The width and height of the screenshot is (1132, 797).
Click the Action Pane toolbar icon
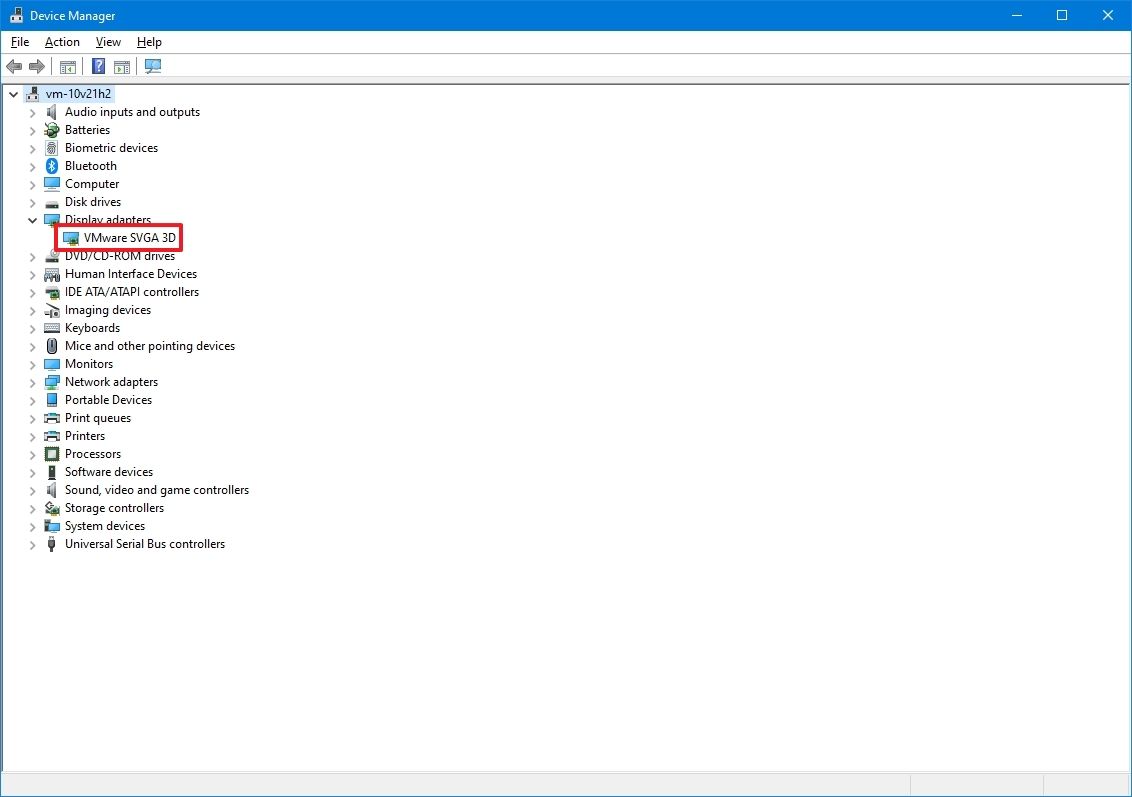point(122,66)
